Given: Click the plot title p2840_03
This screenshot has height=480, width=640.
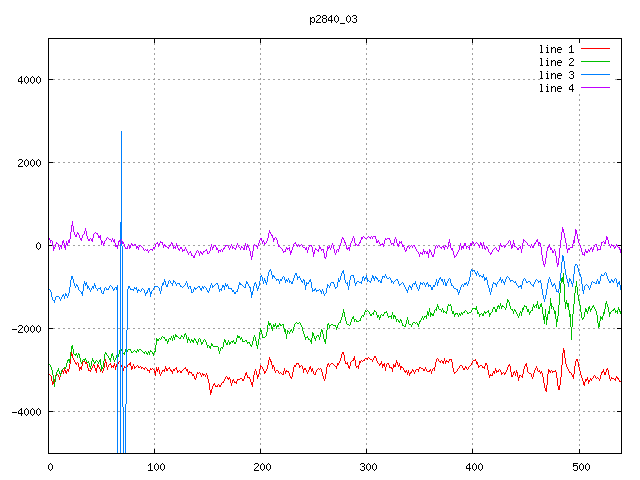Looking at the screenshot, I should coord(333,19).
